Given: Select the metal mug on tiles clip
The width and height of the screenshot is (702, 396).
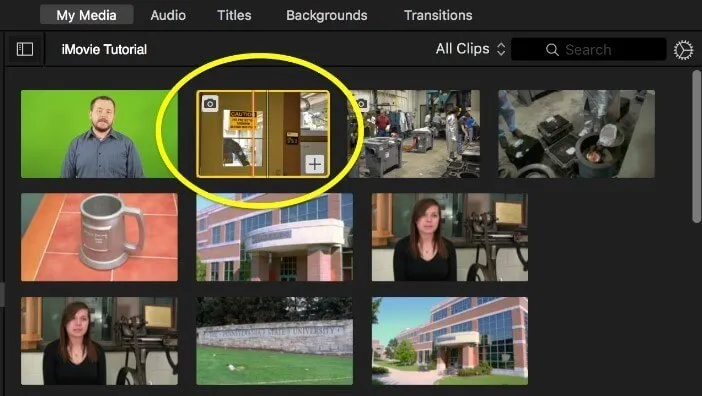Looking at the screenshot, I should [x=99, y=237].
